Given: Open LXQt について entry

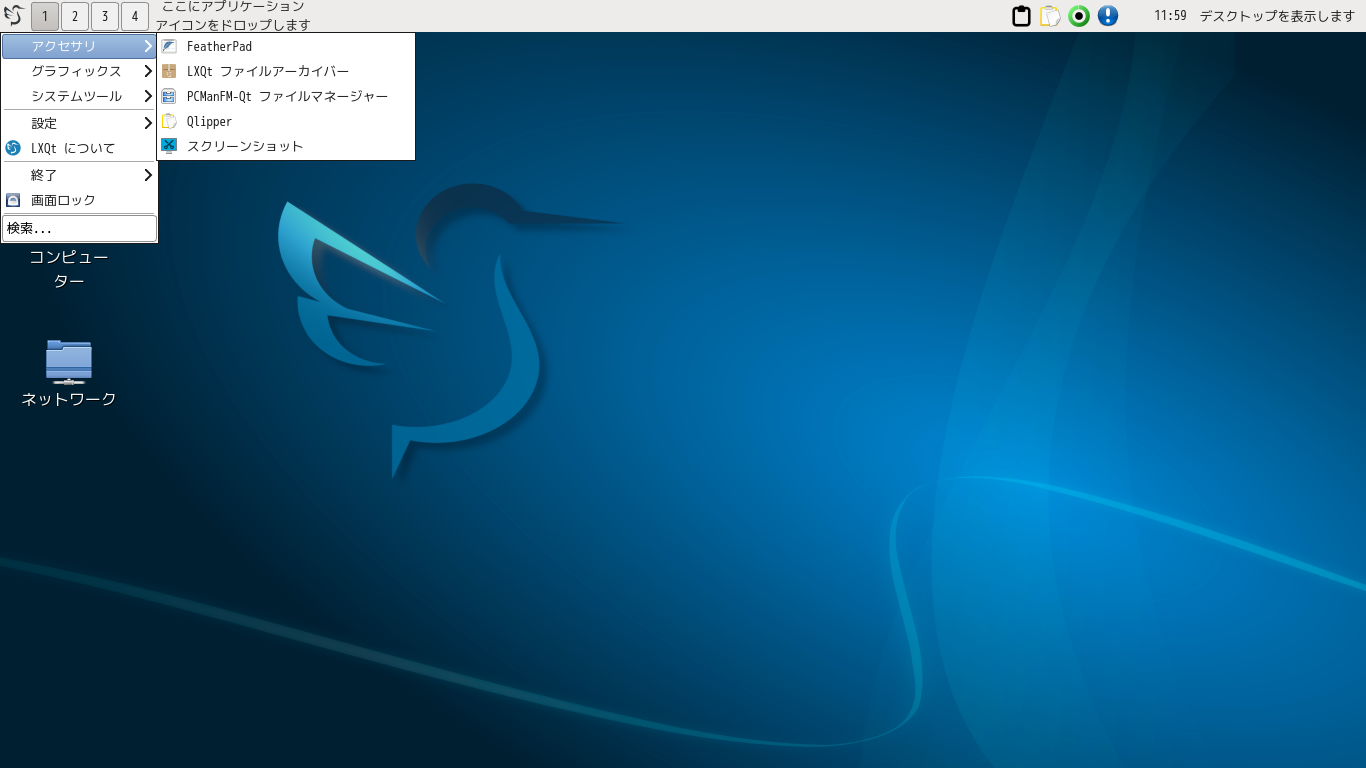Looking at the screenshot, I should (79, 148).
